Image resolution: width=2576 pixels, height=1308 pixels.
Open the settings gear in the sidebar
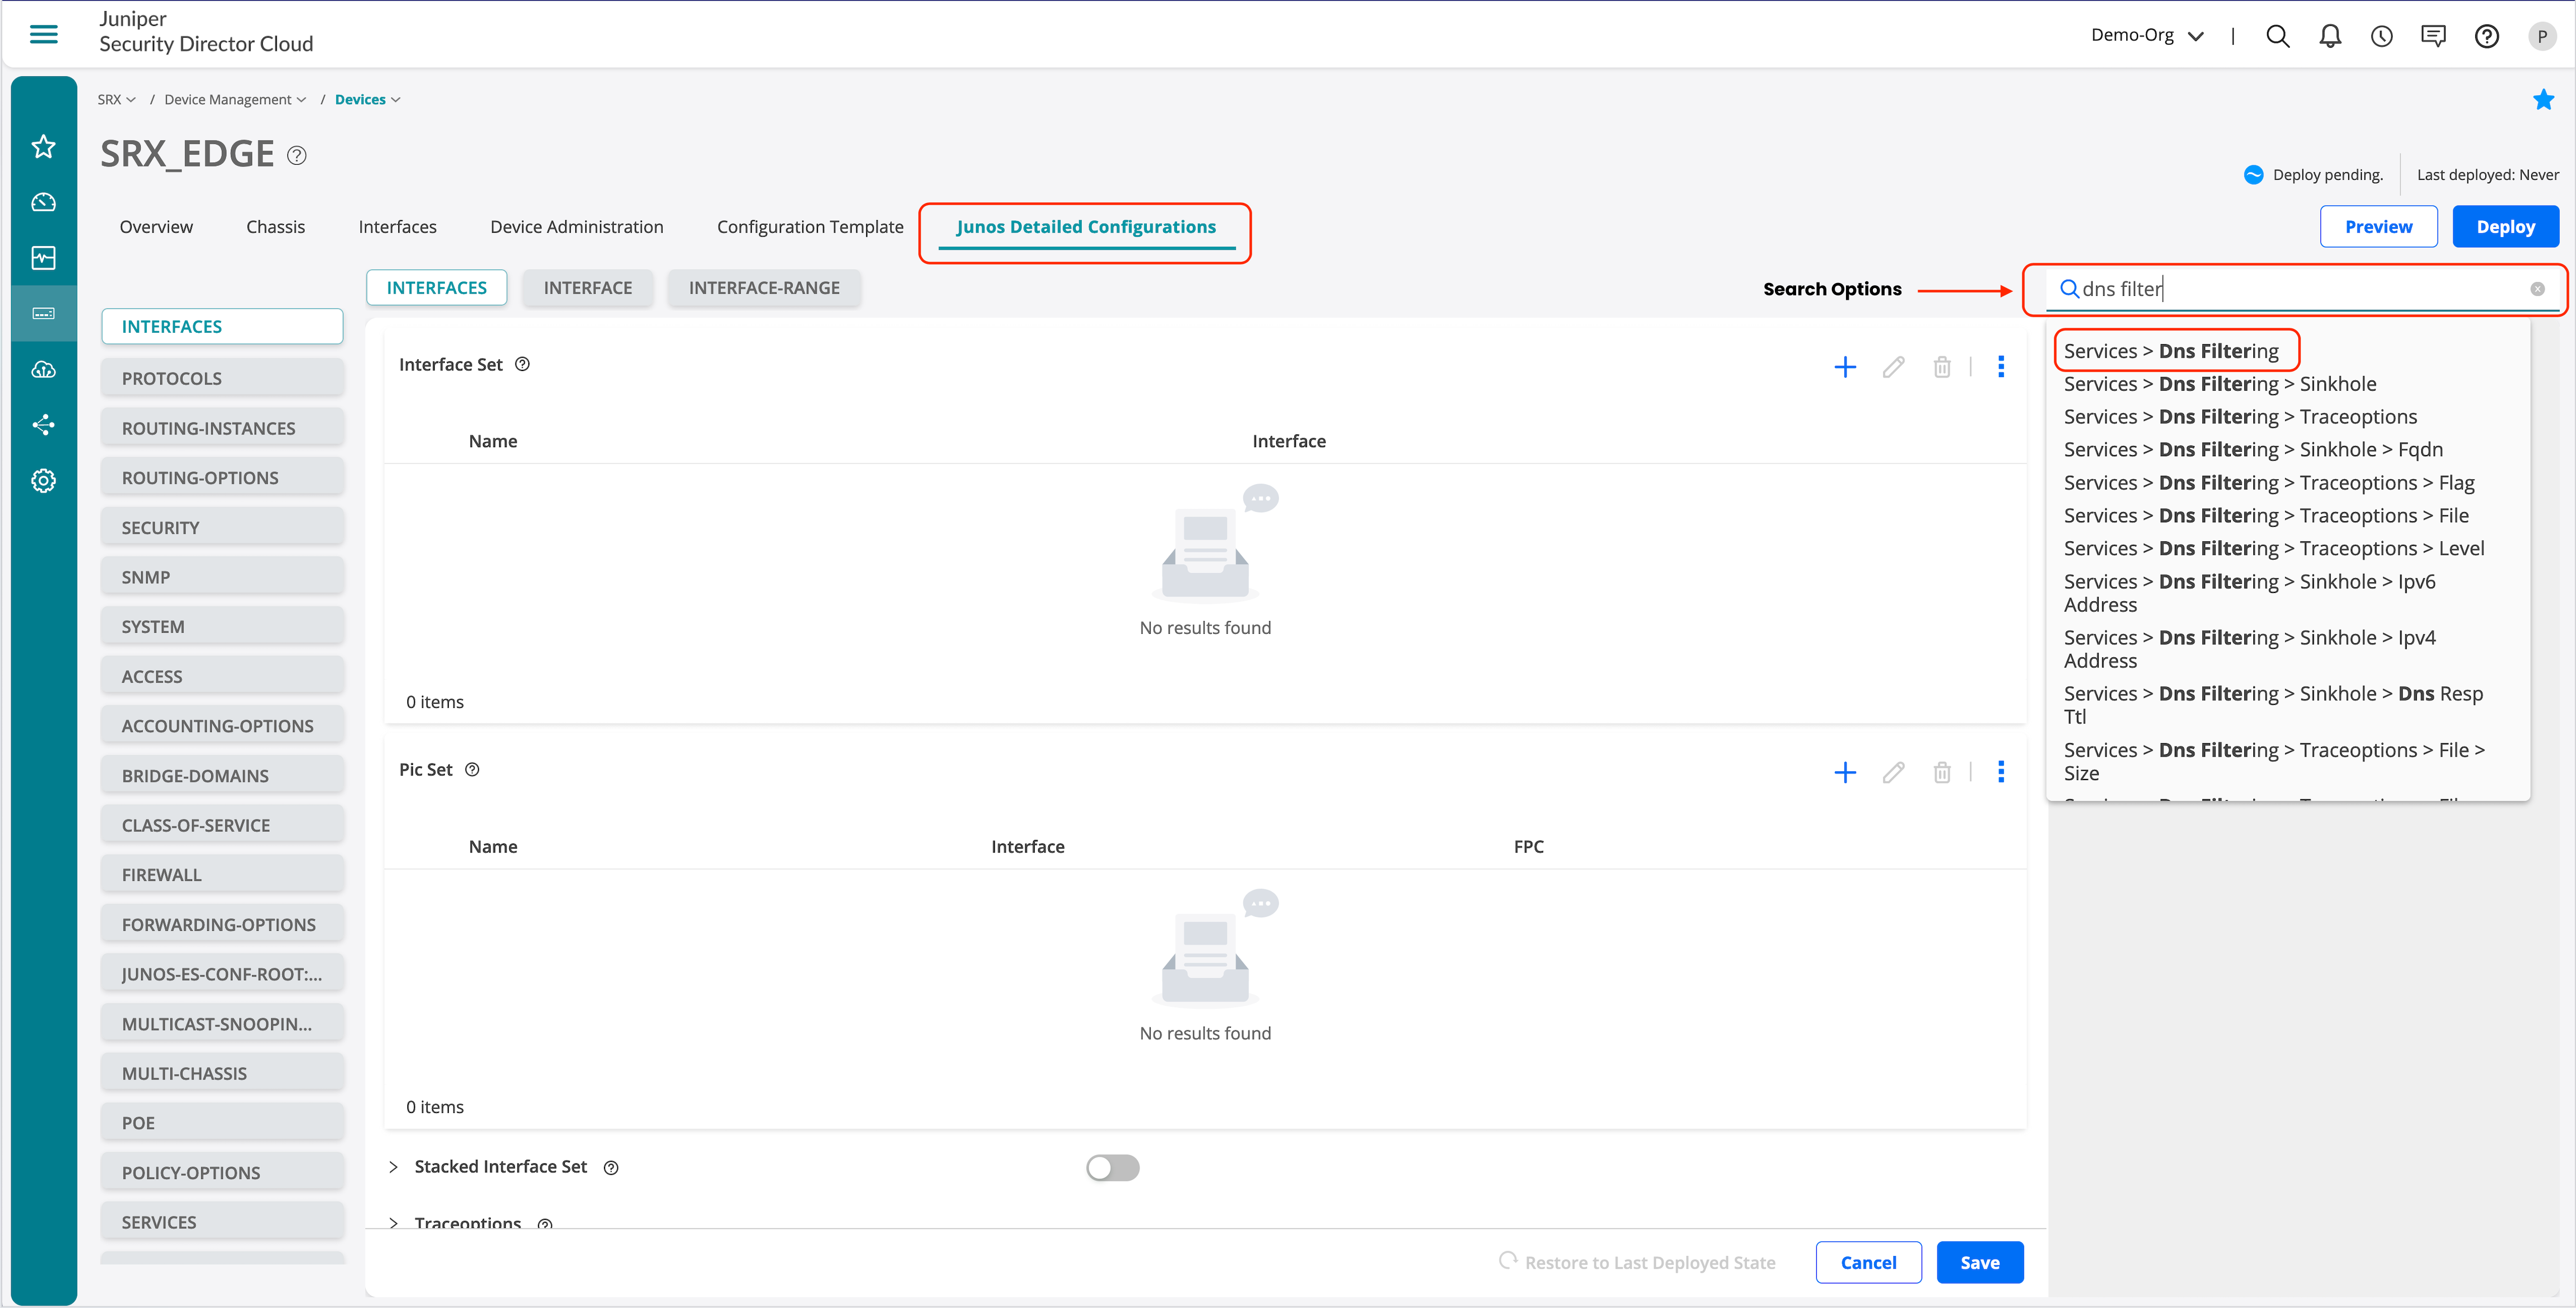43,481
